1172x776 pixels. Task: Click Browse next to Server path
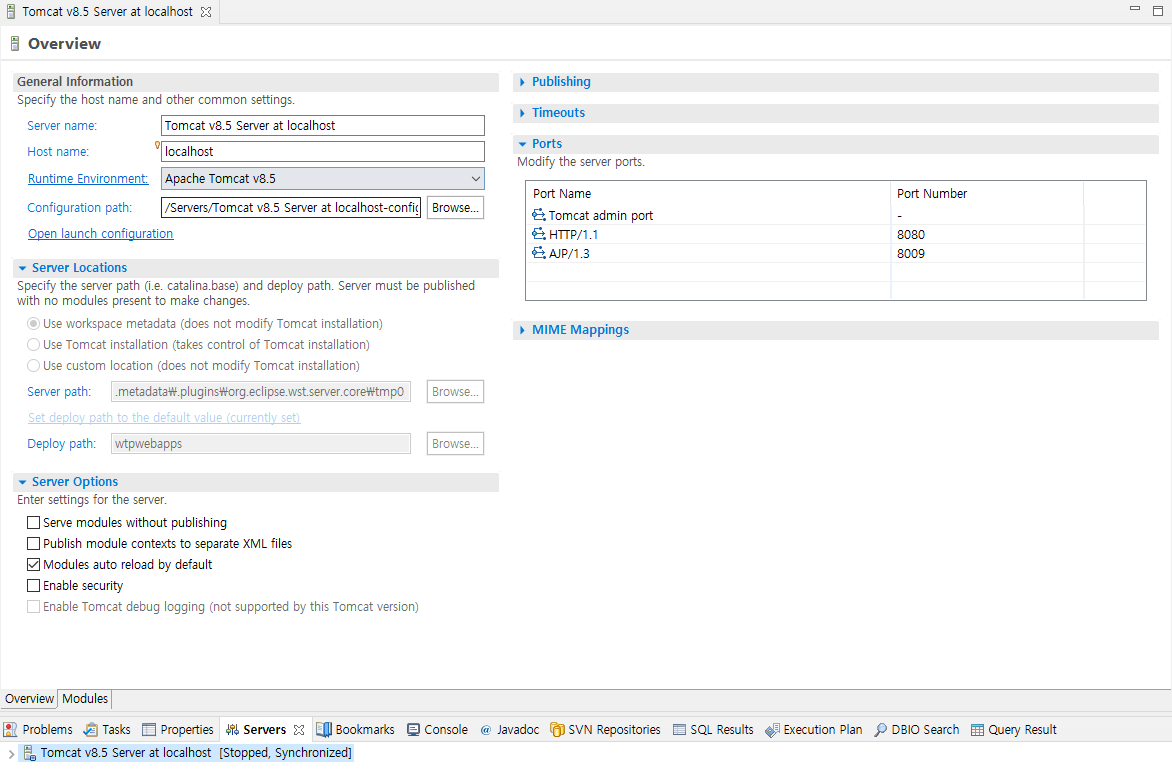point(455,392)
